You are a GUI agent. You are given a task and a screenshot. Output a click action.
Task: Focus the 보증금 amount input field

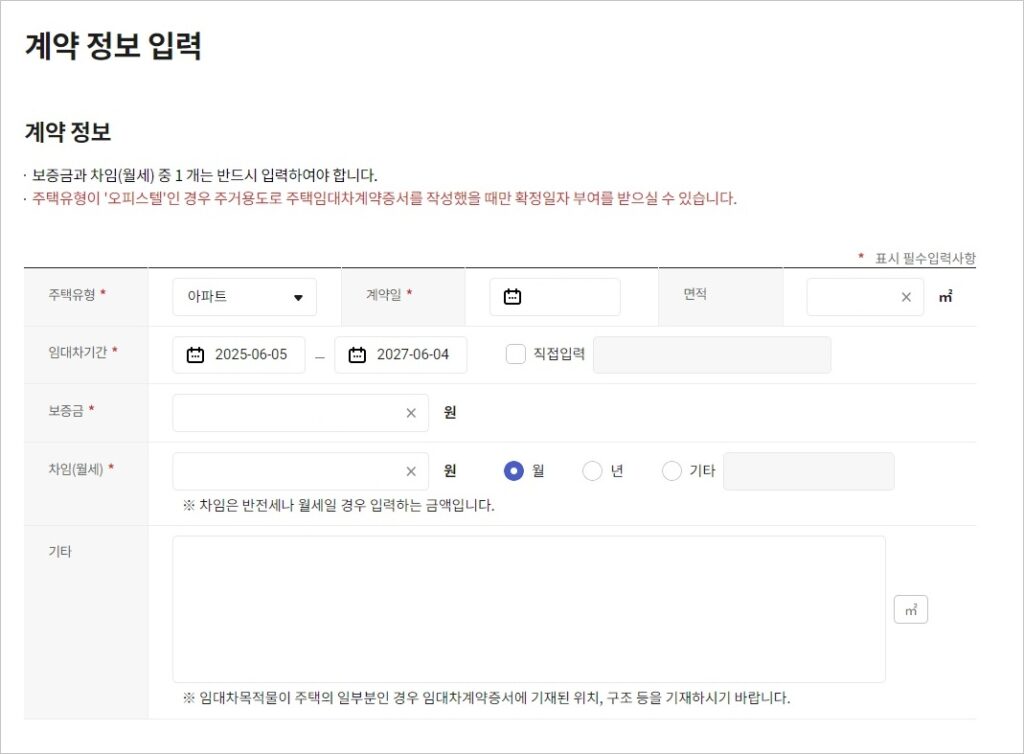tap(285, 413)
